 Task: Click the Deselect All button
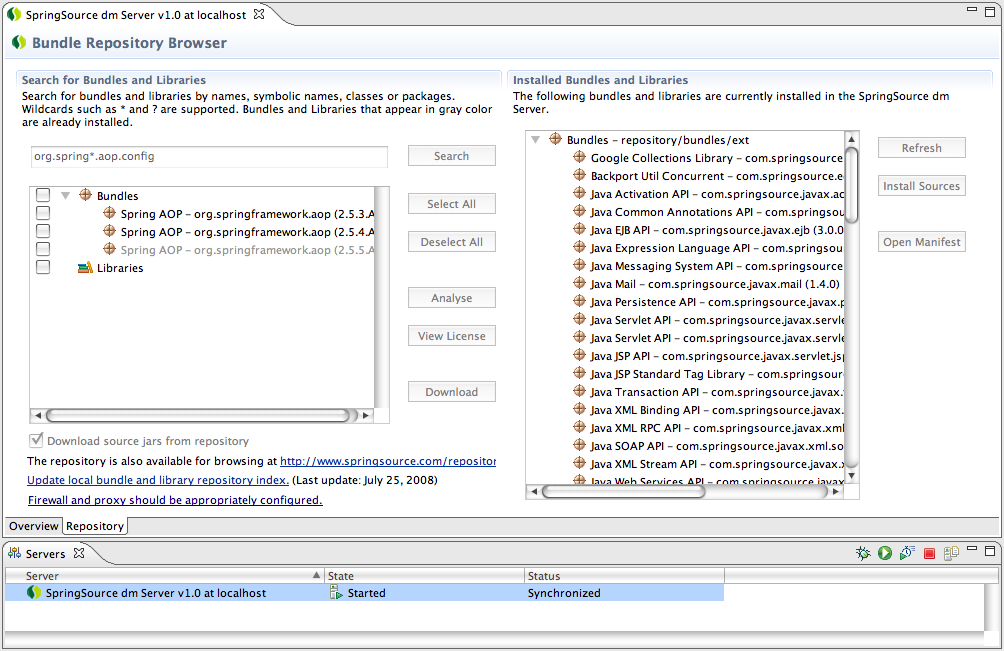(x=451, y=242)
